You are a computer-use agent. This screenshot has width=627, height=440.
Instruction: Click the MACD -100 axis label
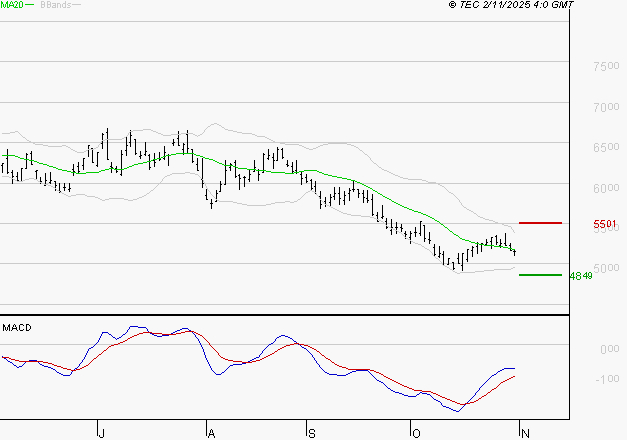pos(607,378)
